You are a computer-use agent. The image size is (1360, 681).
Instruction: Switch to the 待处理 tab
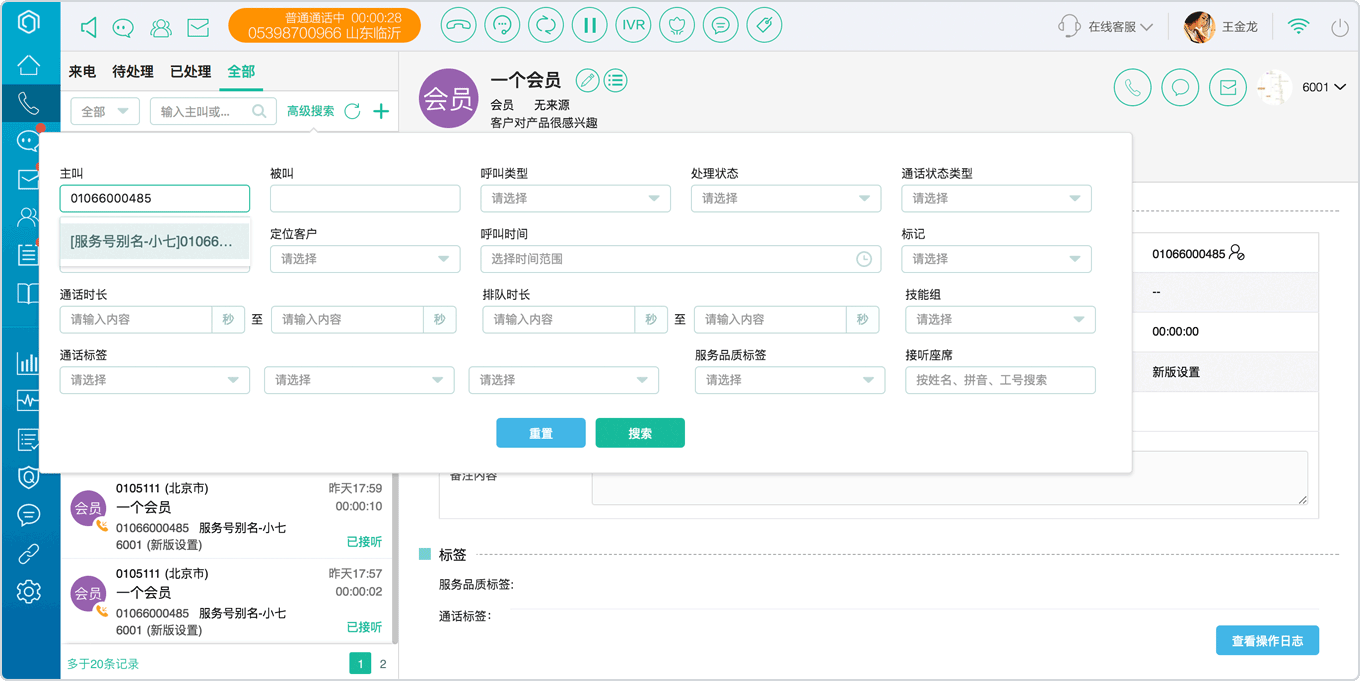(133, 71)
